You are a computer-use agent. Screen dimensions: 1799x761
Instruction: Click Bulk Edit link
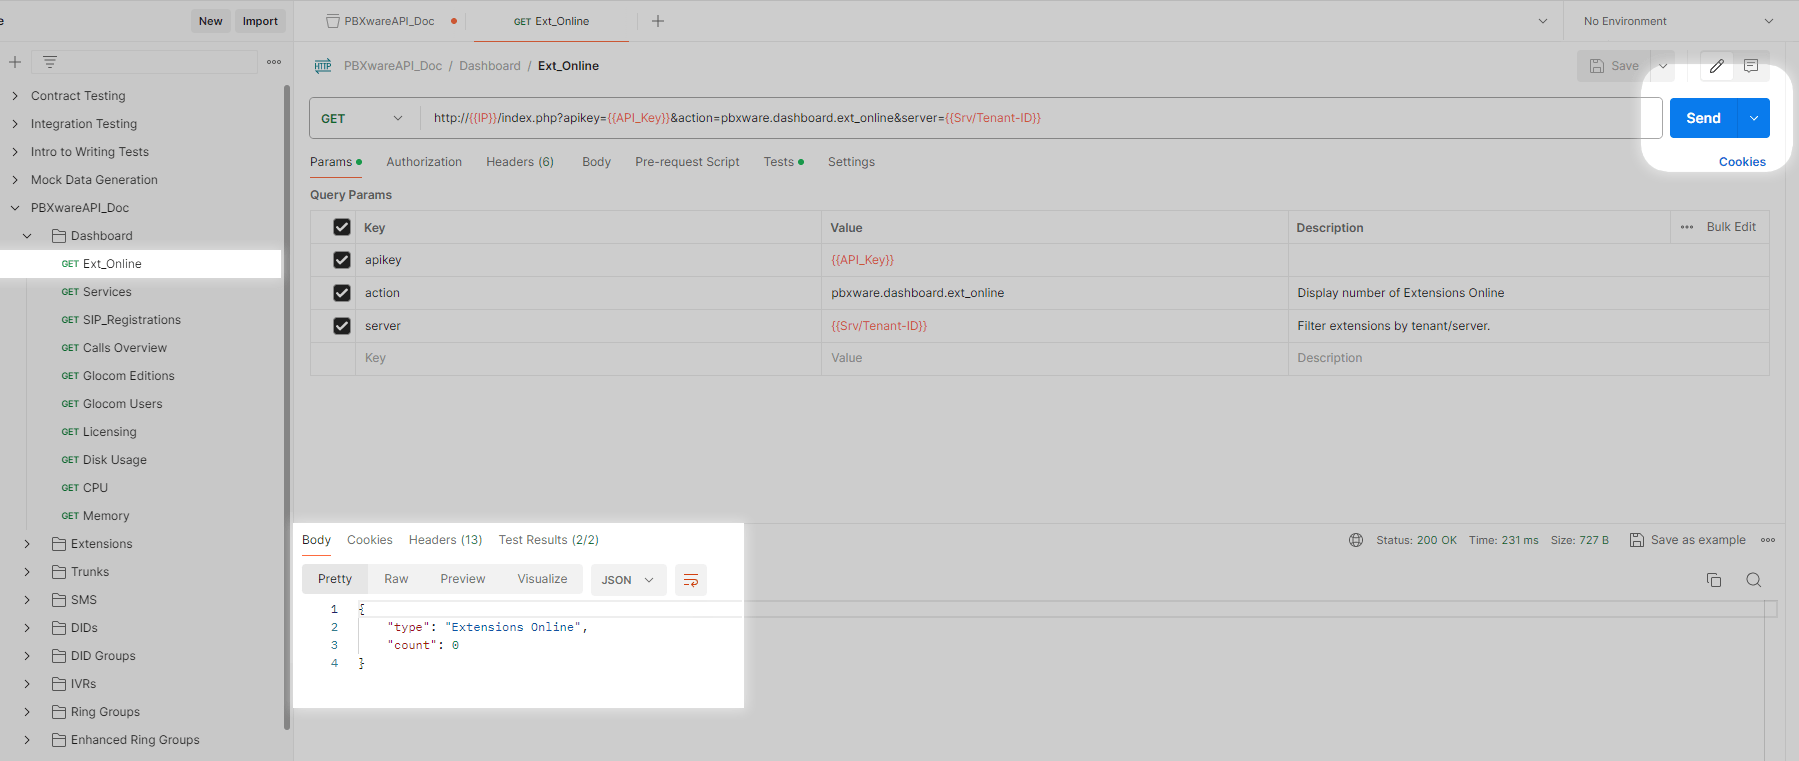tap(1731, 227)
